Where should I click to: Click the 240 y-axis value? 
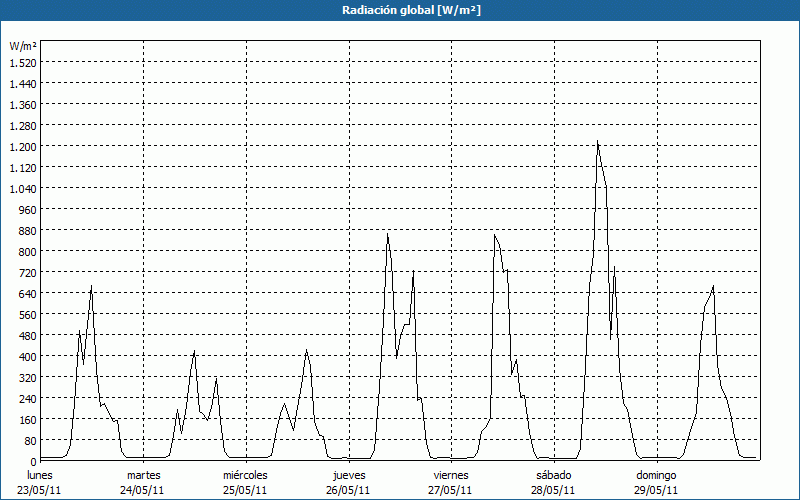pyautogui.click(x=28, y=398)
